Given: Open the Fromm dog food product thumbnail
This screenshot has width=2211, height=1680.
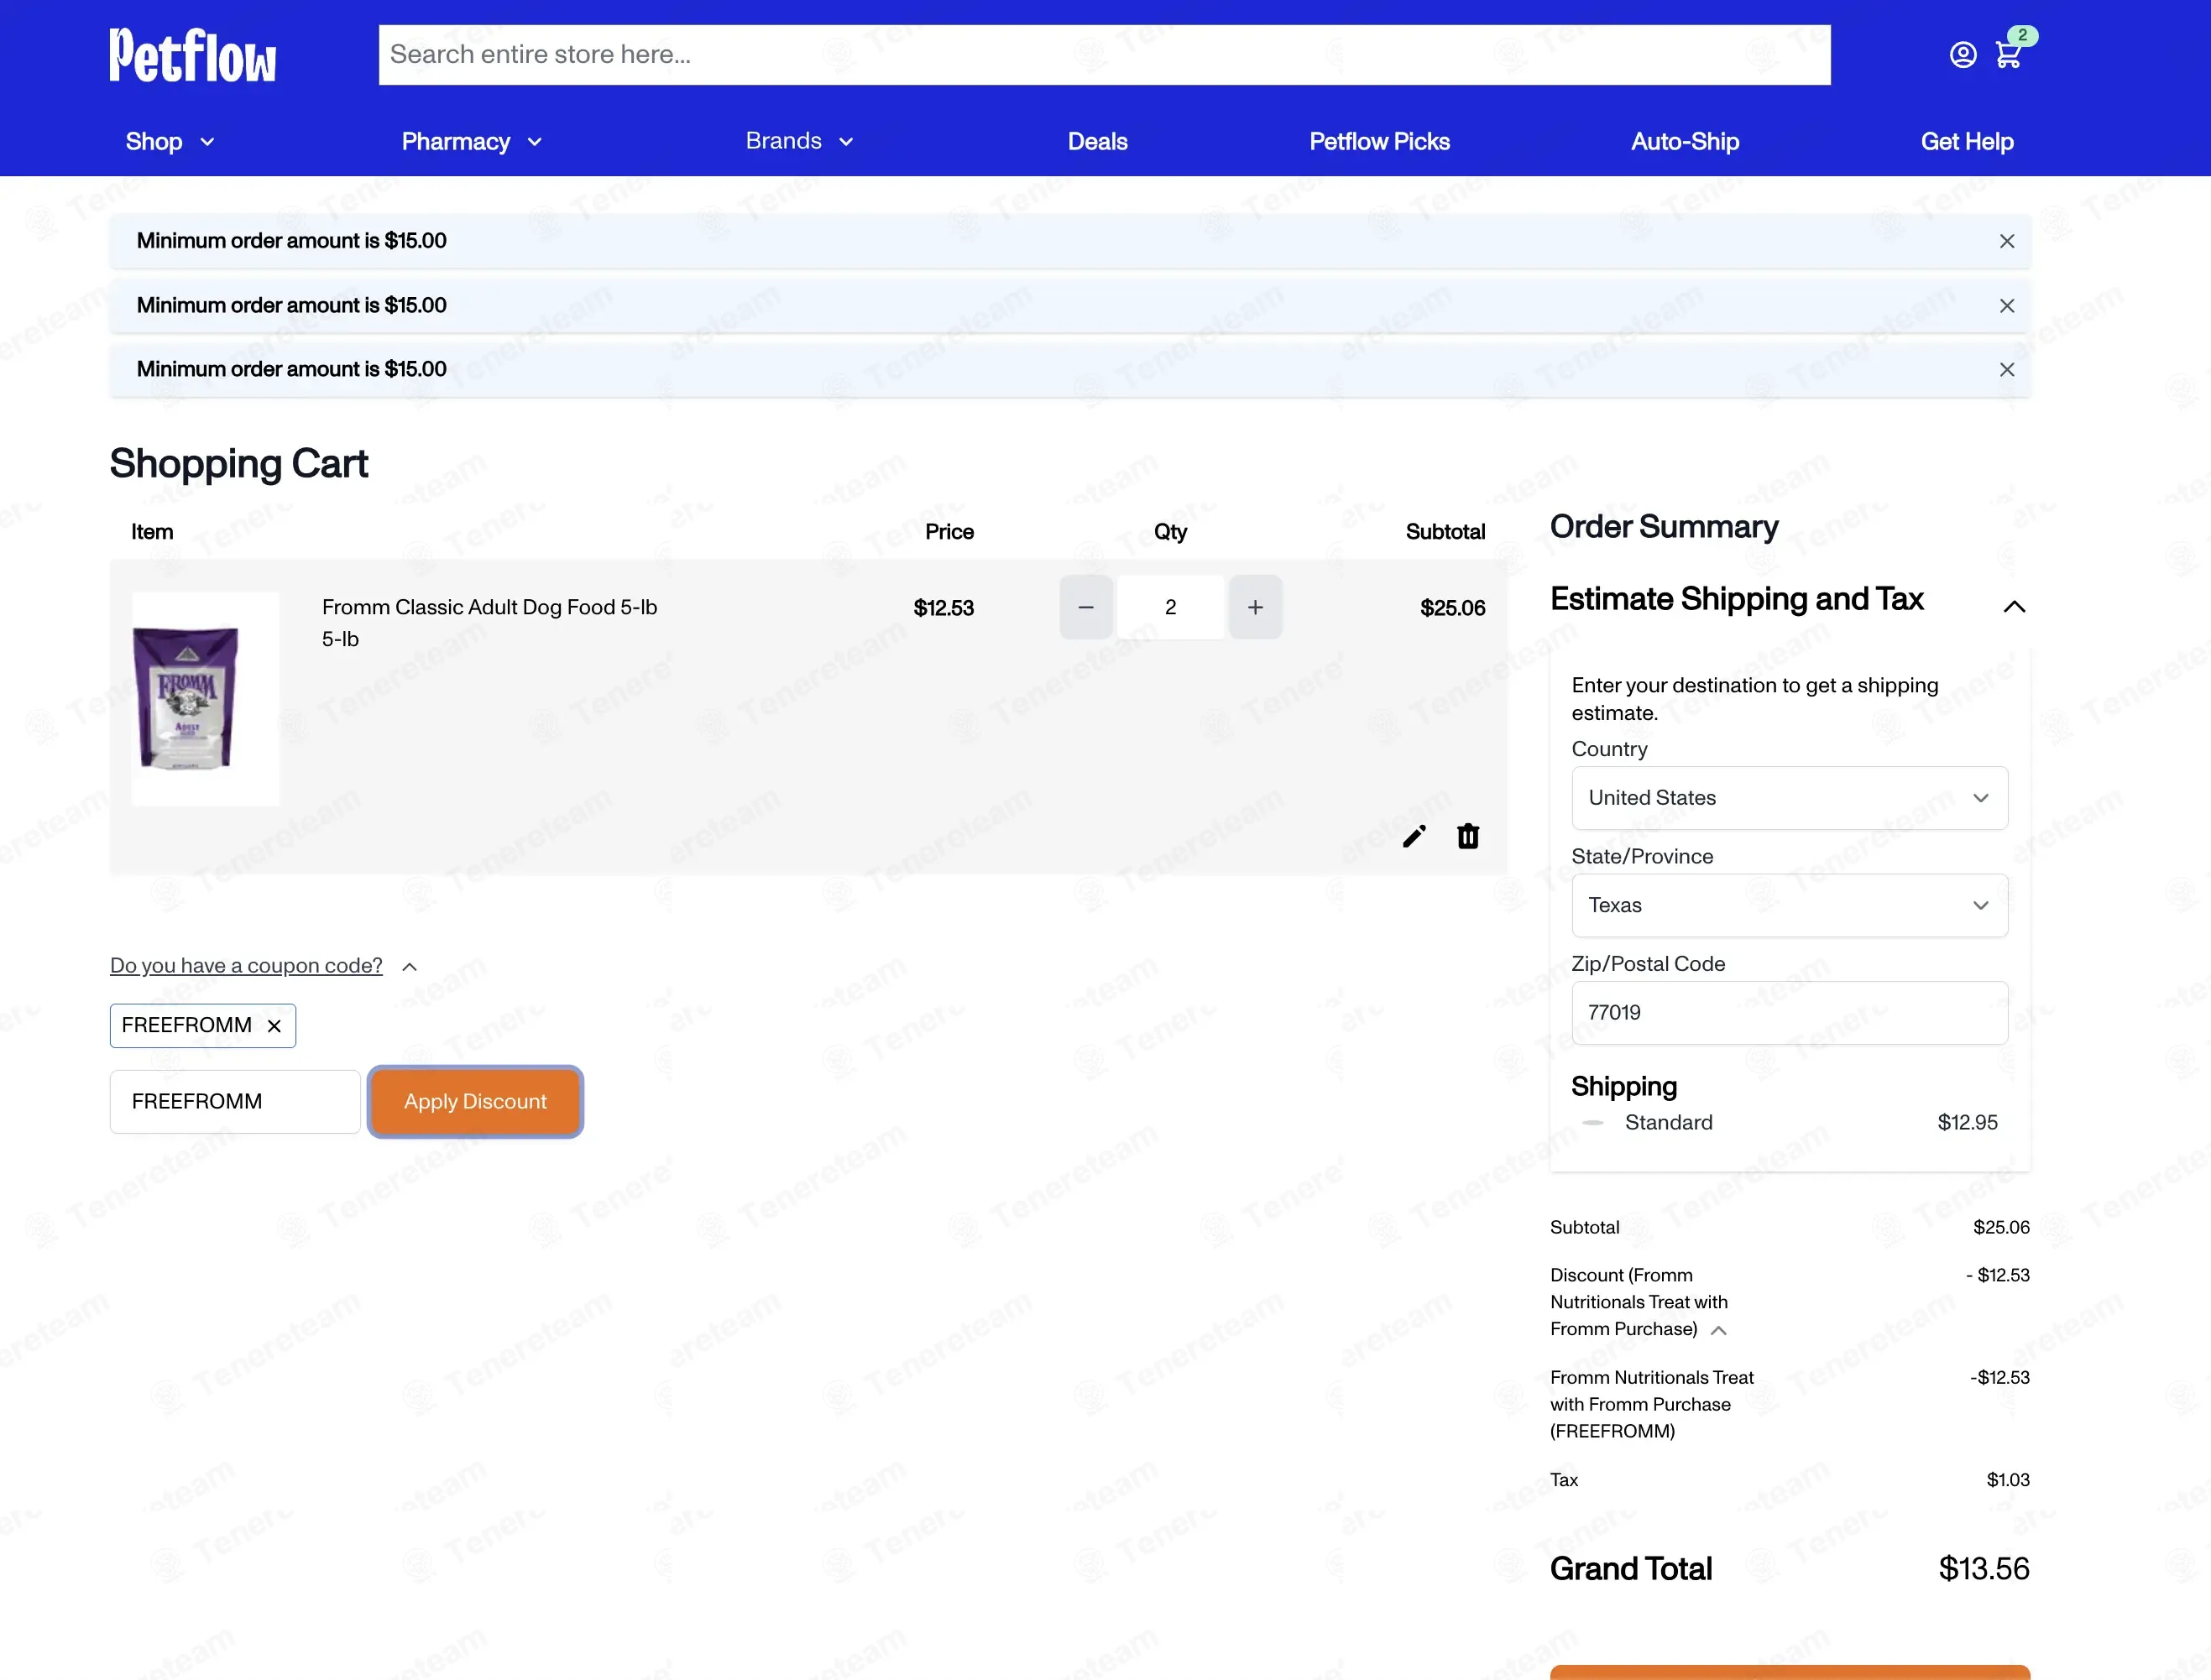Looking at the screenshot, I should click(x=206, y=699).
